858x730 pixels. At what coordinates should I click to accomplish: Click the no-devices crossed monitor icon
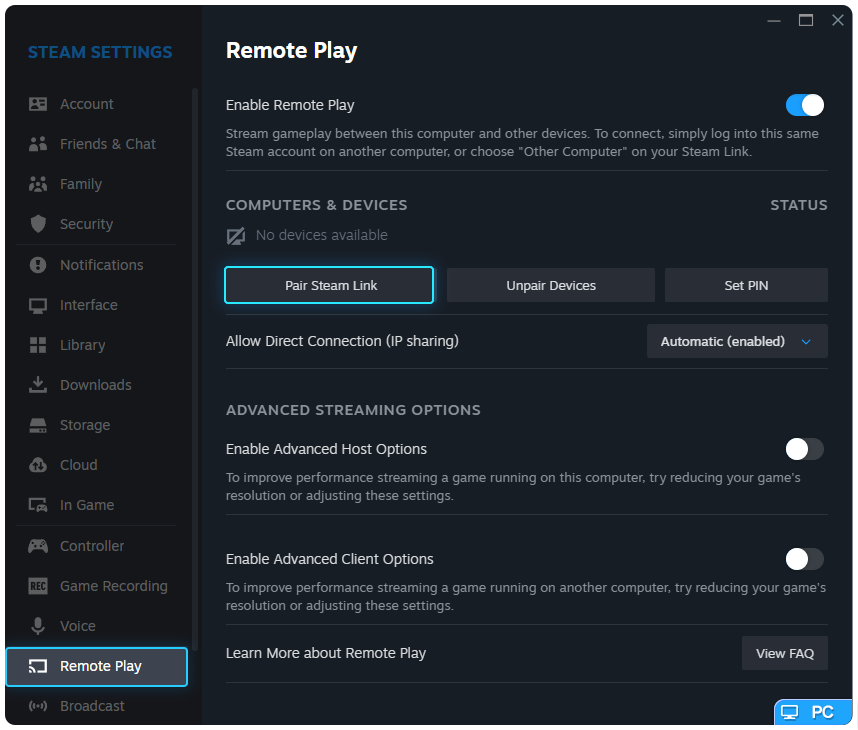click(236, 236)
